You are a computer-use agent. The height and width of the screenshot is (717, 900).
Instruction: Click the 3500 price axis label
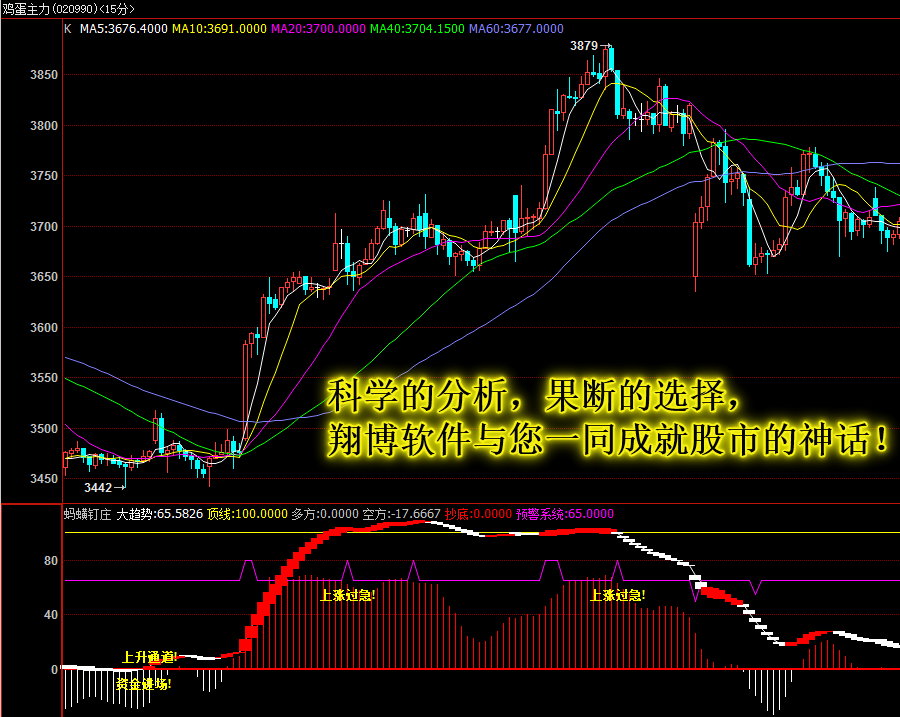(44, 429)
